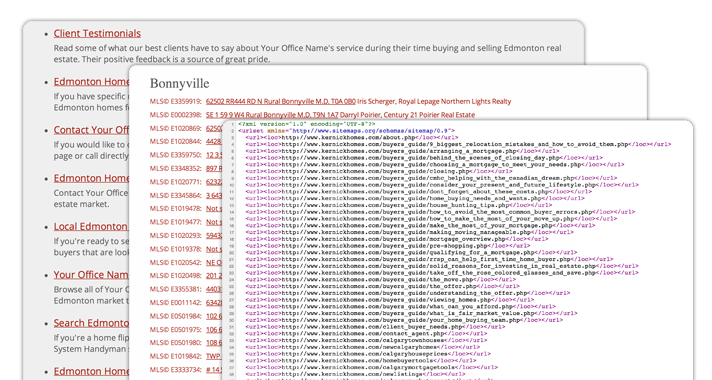Click the MLS© E0011142 label

[x=176, y=302]
